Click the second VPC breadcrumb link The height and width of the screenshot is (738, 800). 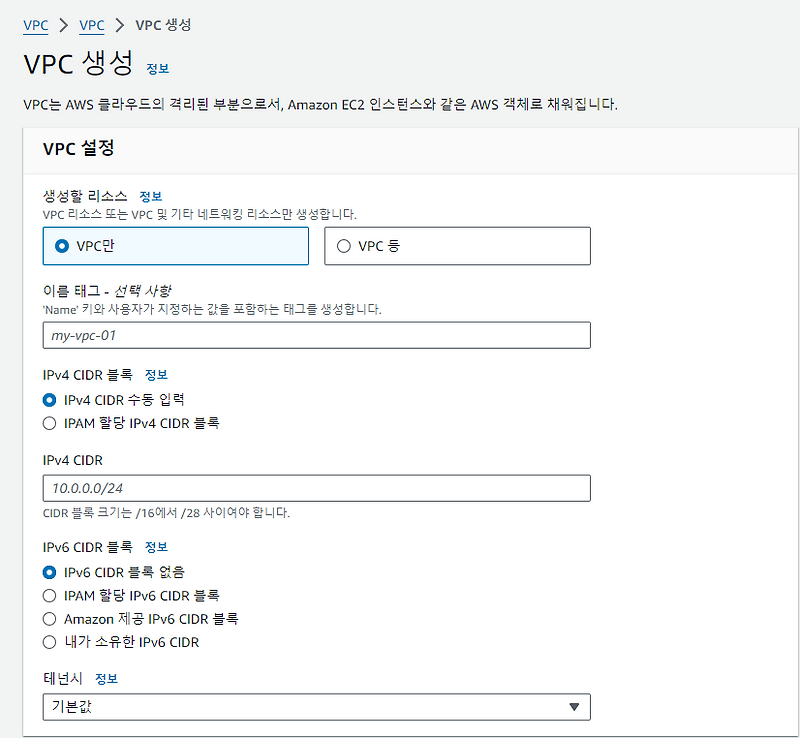(x=91, y=25)
